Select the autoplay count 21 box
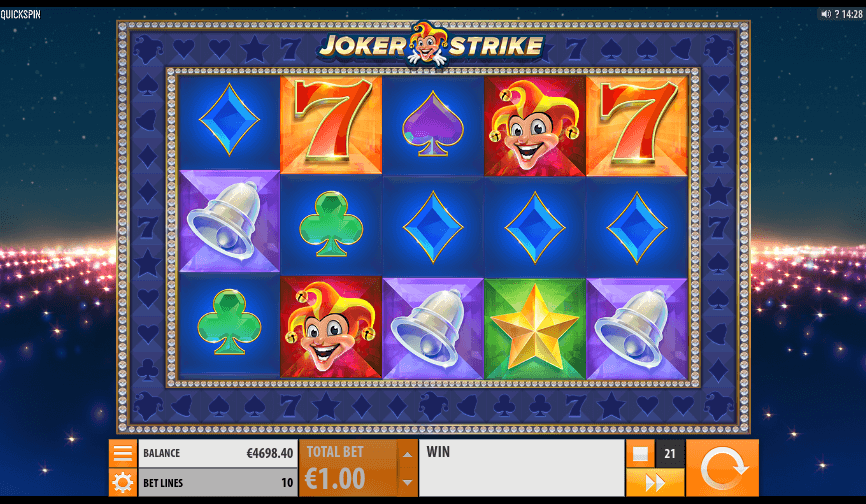The height and width of the screenshot is (504, 866). 670,454
